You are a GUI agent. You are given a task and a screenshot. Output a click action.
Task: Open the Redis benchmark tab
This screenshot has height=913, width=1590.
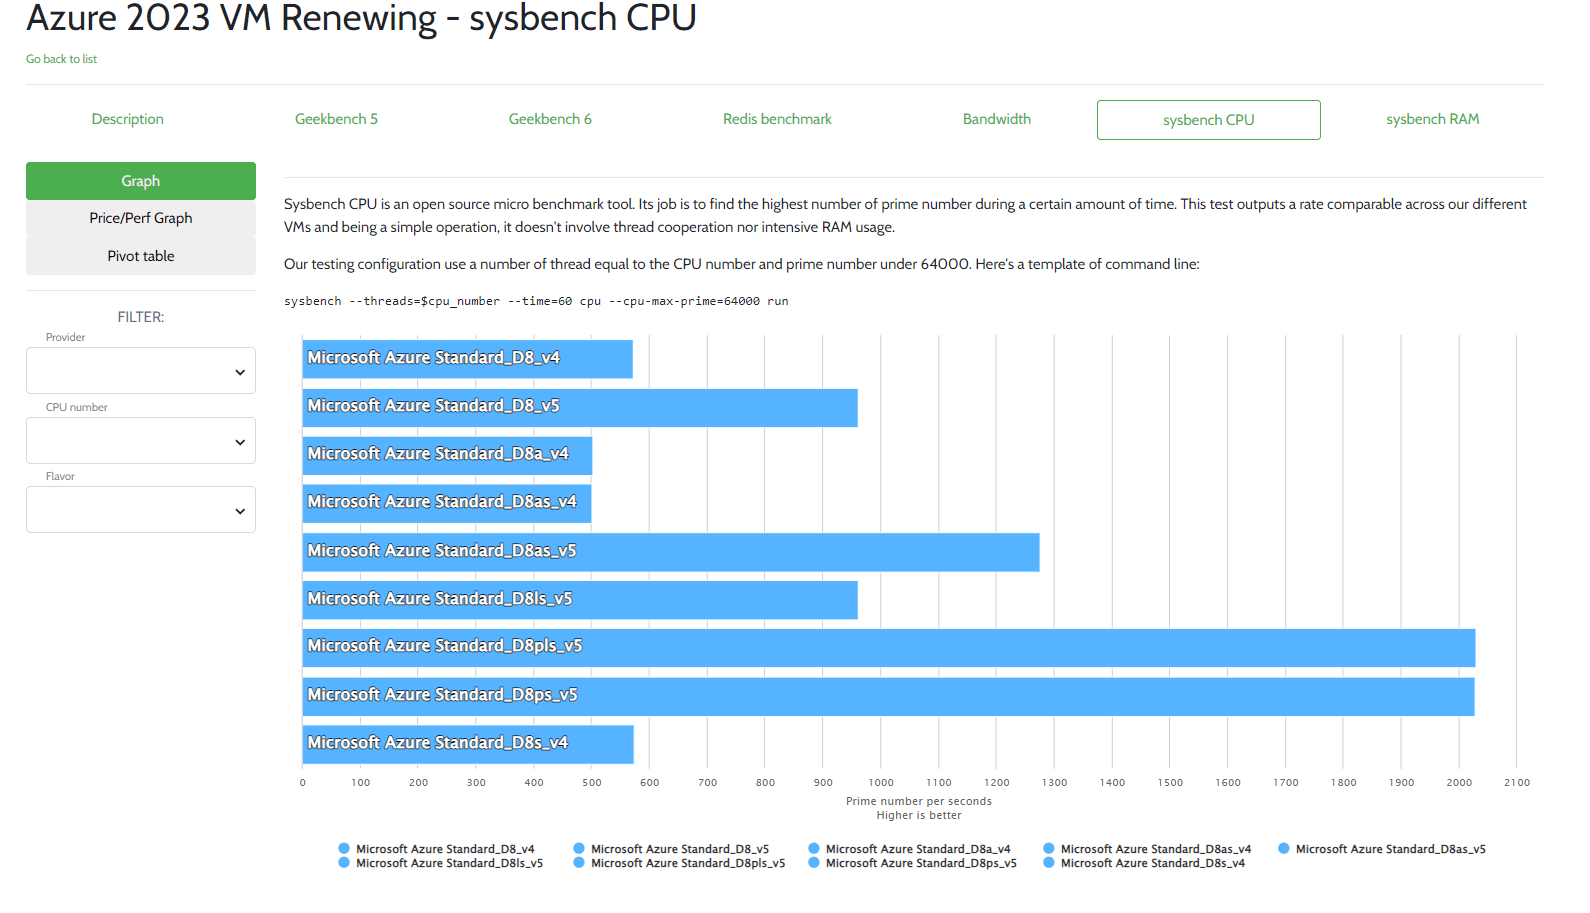(777, 118)
